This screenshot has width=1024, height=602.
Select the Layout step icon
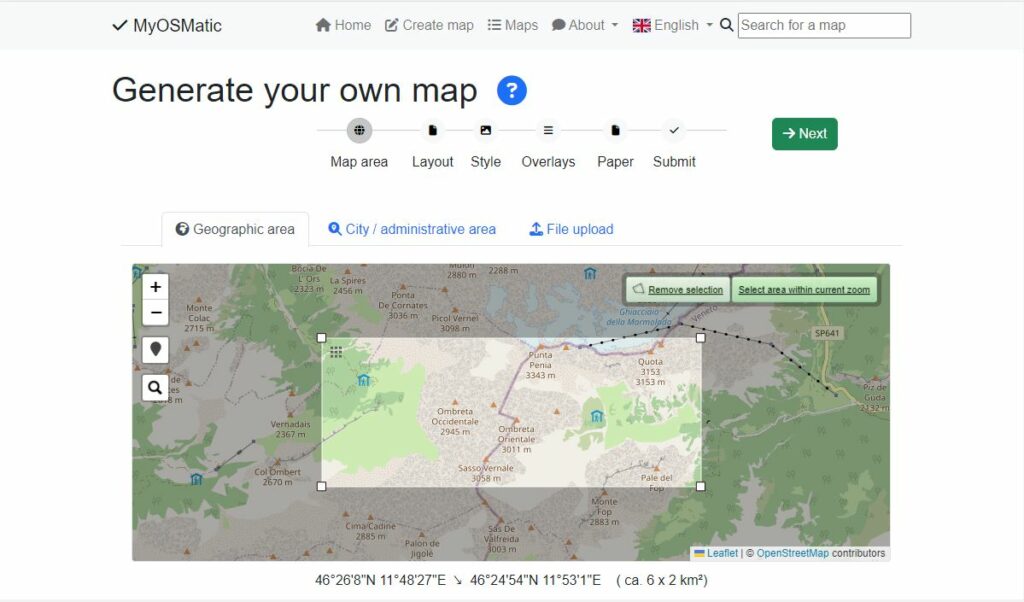pyautogui.click(x=432, y=130)
